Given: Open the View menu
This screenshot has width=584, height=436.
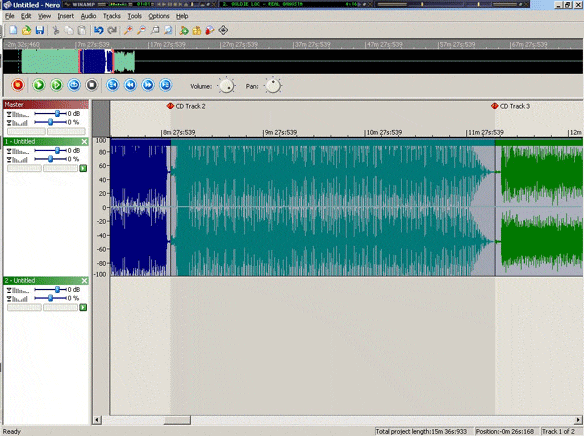Looking at the screenshot, I should coord(44,16).
